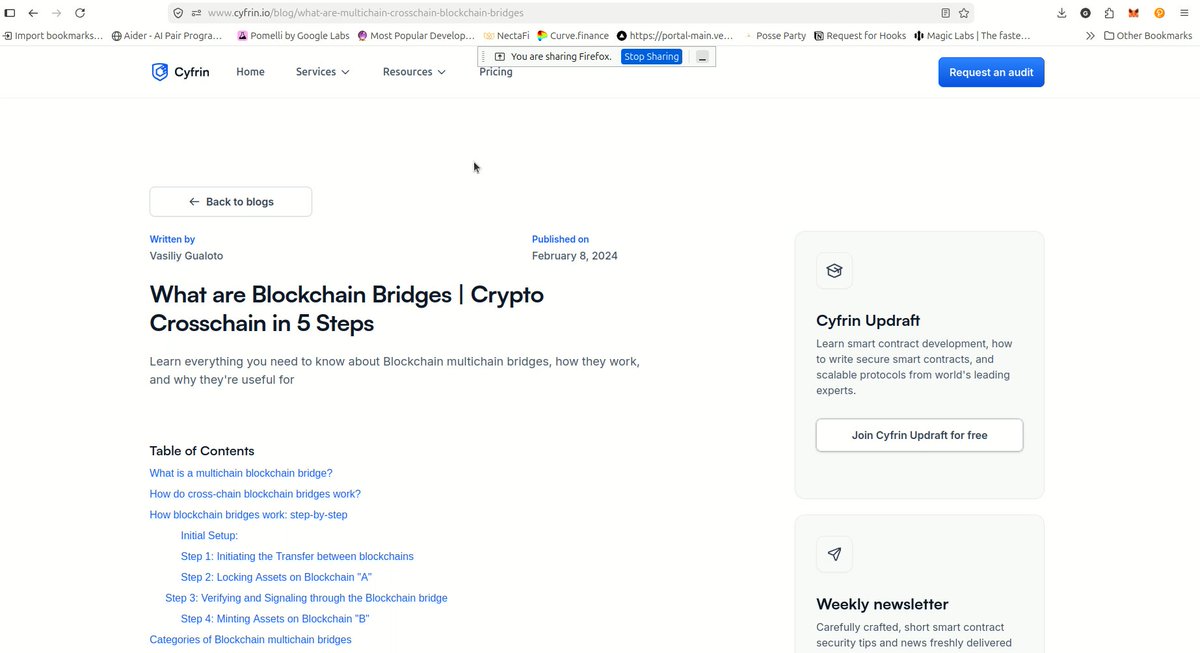Open the extensions puzzle-piece menu
1200x653 pixels.
tap(1109, 13)
